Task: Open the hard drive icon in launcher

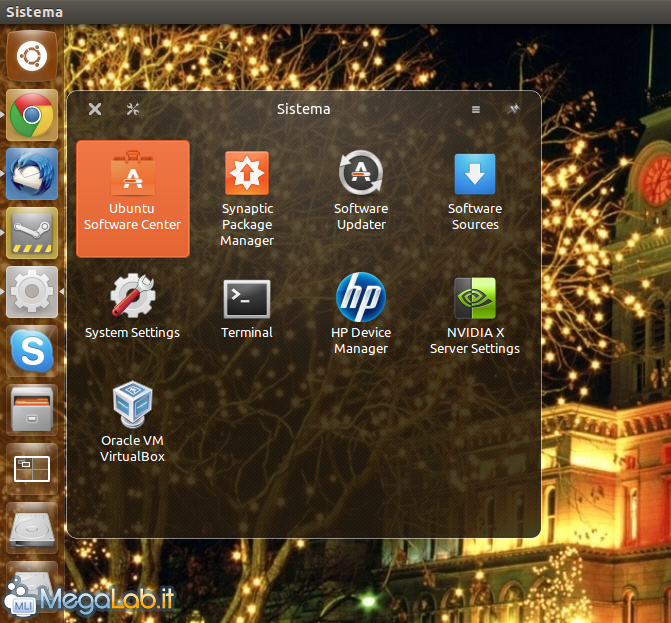Action: (x=32, y=528)
